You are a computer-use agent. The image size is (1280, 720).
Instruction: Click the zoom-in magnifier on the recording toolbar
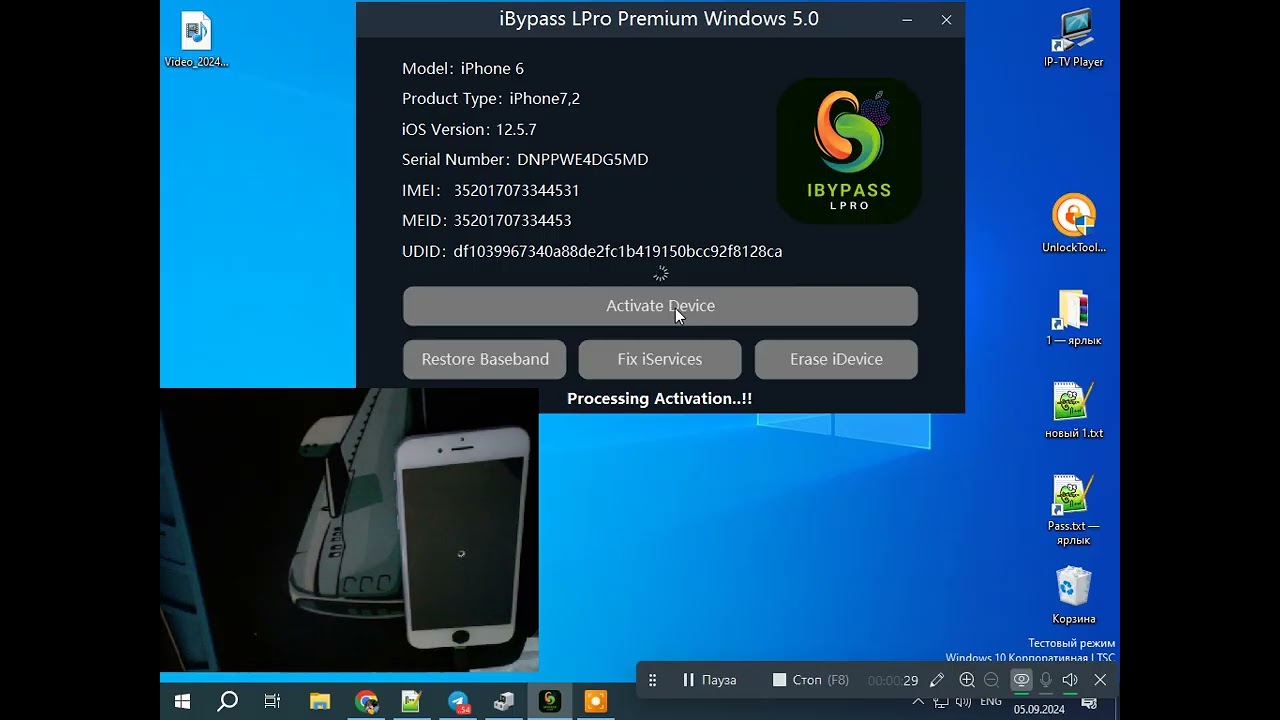coord(966,679)
